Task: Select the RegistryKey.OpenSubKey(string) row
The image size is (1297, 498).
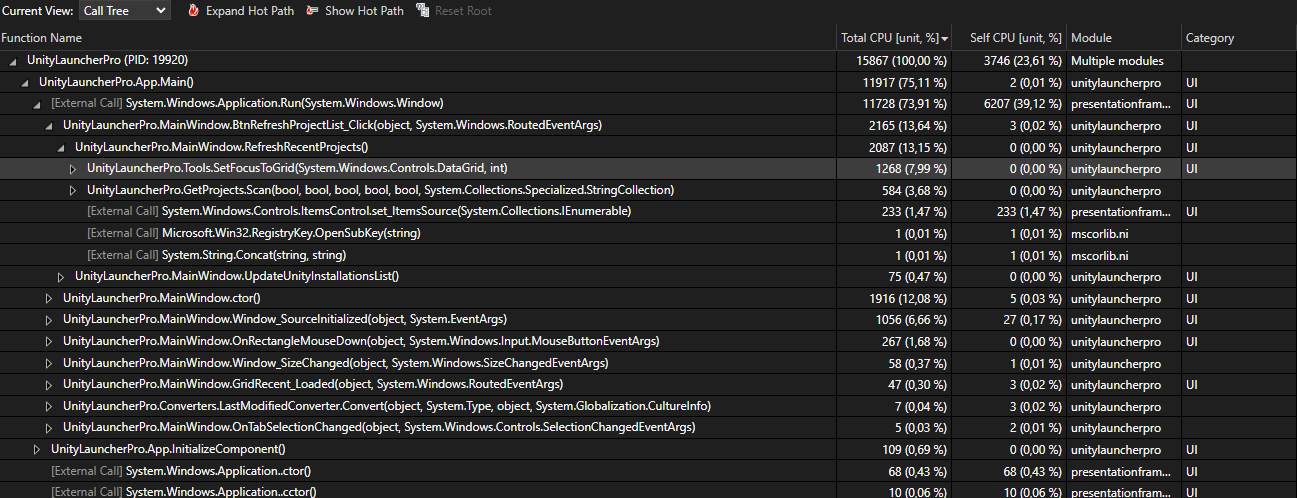Action: 648,233
